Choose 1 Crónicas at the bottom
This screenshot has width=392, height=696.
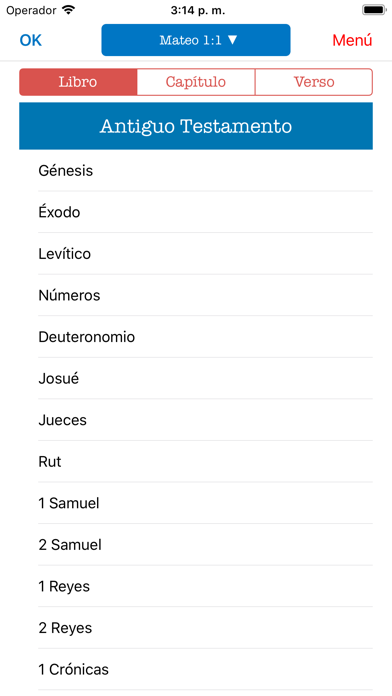coord(196,669)
